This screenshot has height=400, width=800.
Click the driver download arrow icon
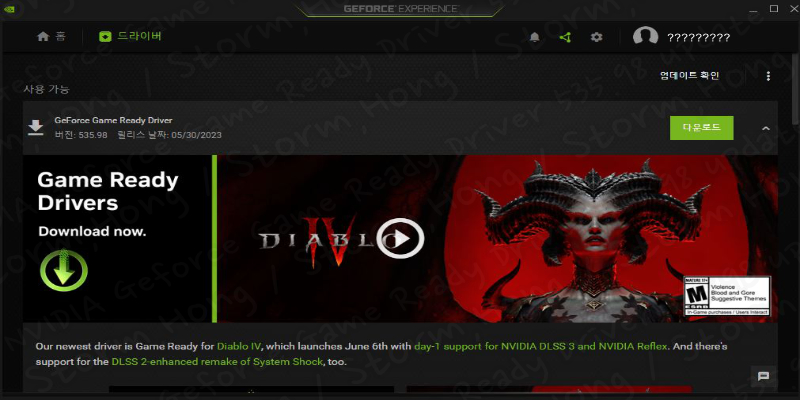(x=35, y=128)
